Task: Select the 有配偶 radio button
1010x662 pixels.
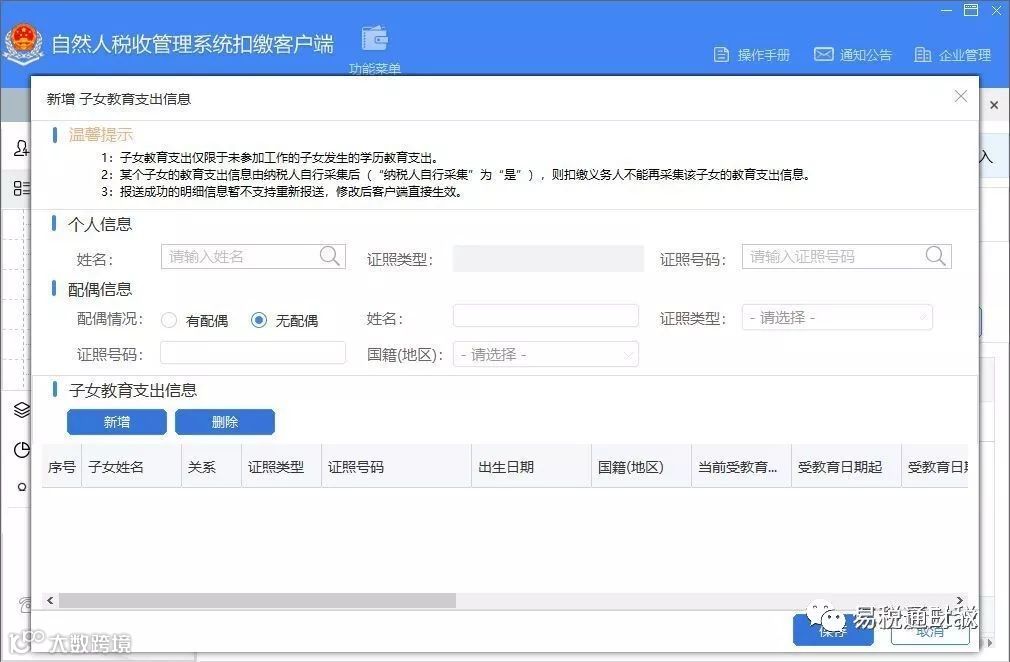Action: pyautogui.click(x=169, y=320)
